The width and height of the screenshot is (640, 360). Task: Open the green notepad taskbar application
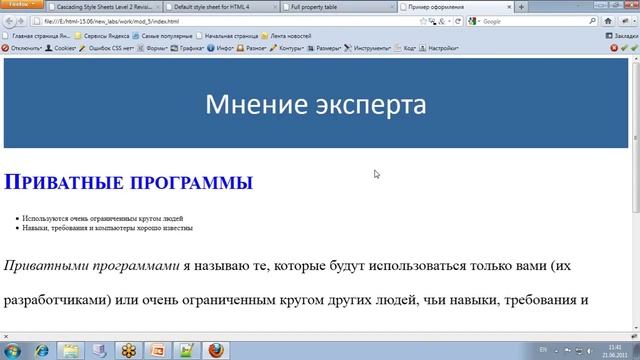[187, 351]
